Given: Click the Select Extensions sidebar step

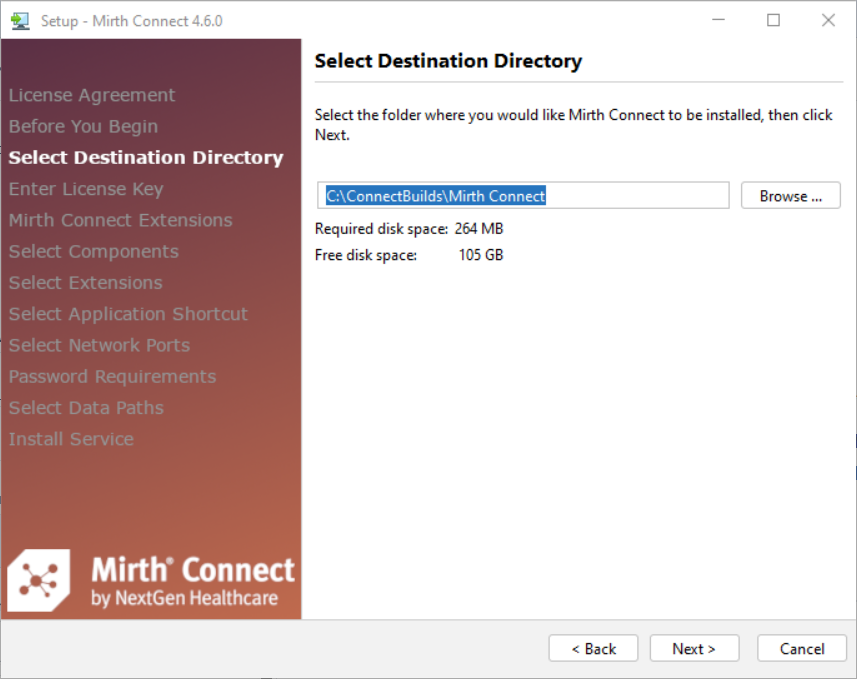Looking at the screenshot, I should [x=86, y=282].
